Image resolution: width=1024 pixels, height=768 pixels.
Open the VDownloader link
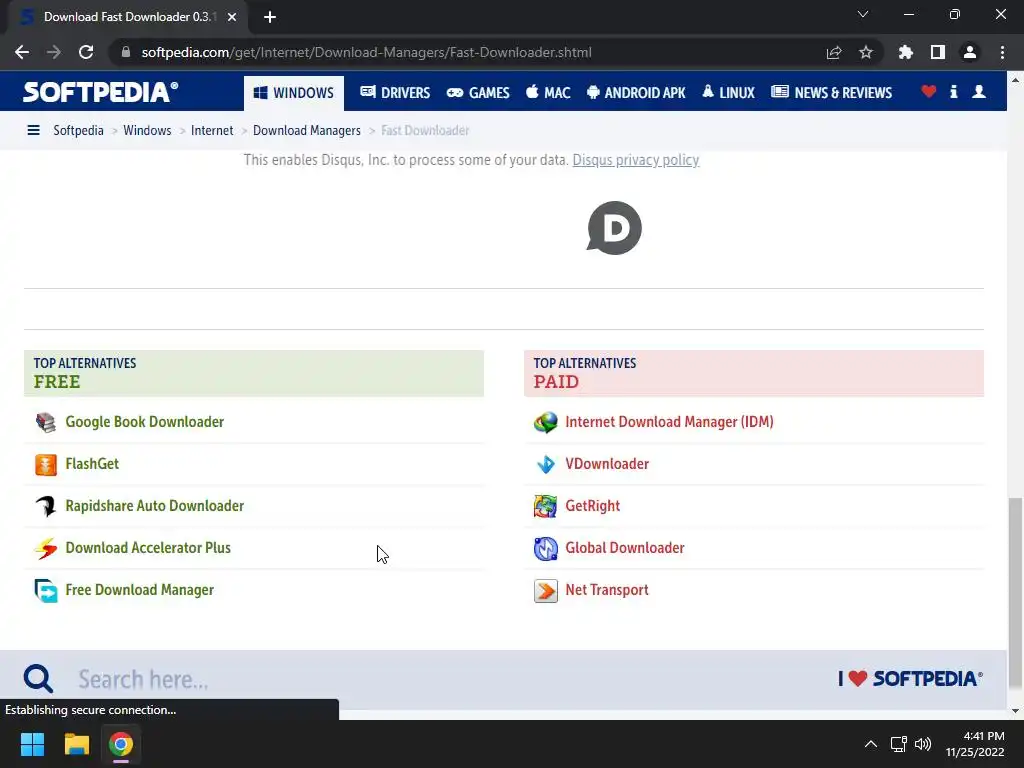point(607,464)
